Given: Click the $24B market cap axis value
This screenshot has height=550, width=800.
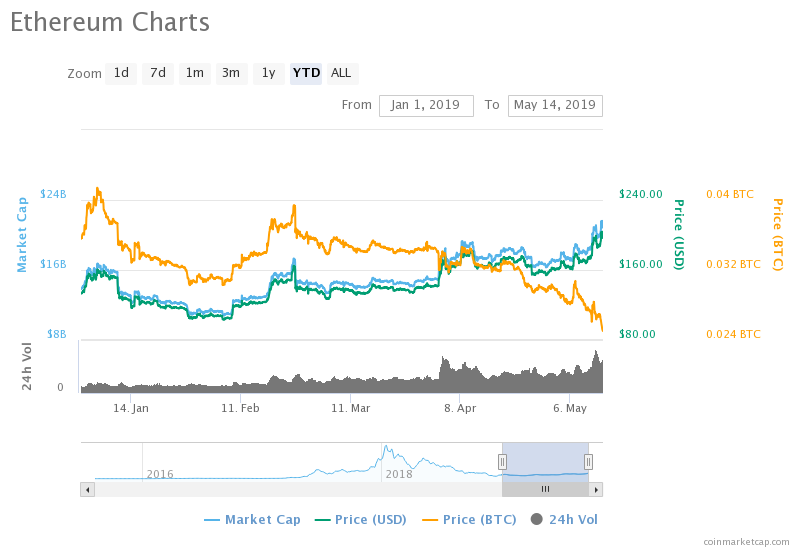Looking at the screenshot, I should coord(53,194).
